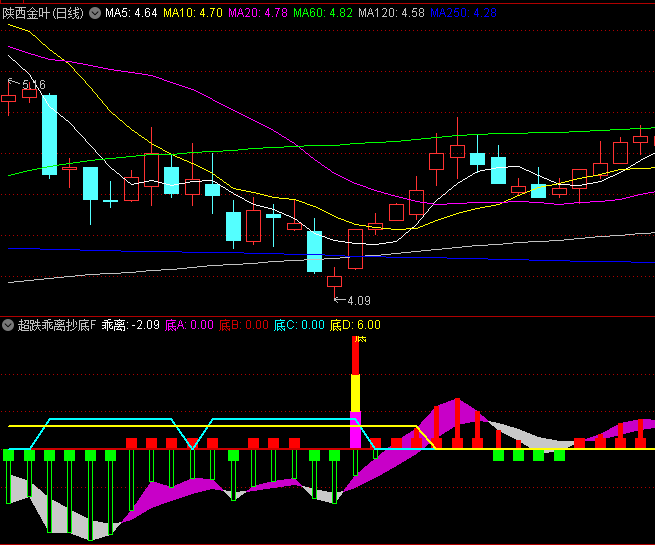Click the tall red-yellow bottom signal bar
655x545 pixels.
355,390
